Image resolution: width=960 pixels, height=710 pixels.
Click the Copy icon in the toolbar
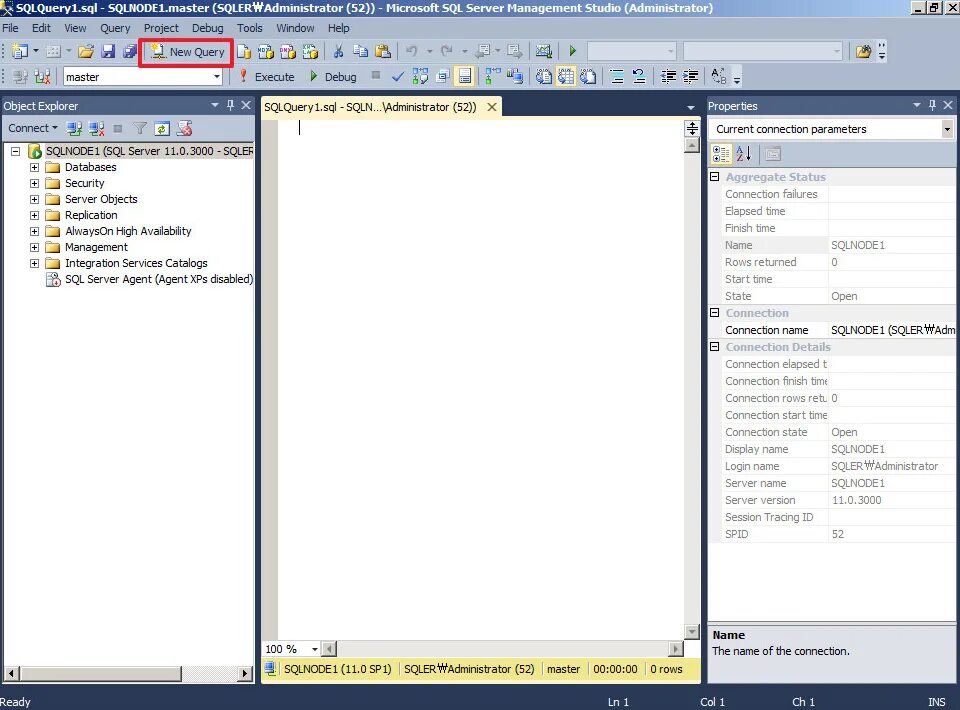(361, 51)
